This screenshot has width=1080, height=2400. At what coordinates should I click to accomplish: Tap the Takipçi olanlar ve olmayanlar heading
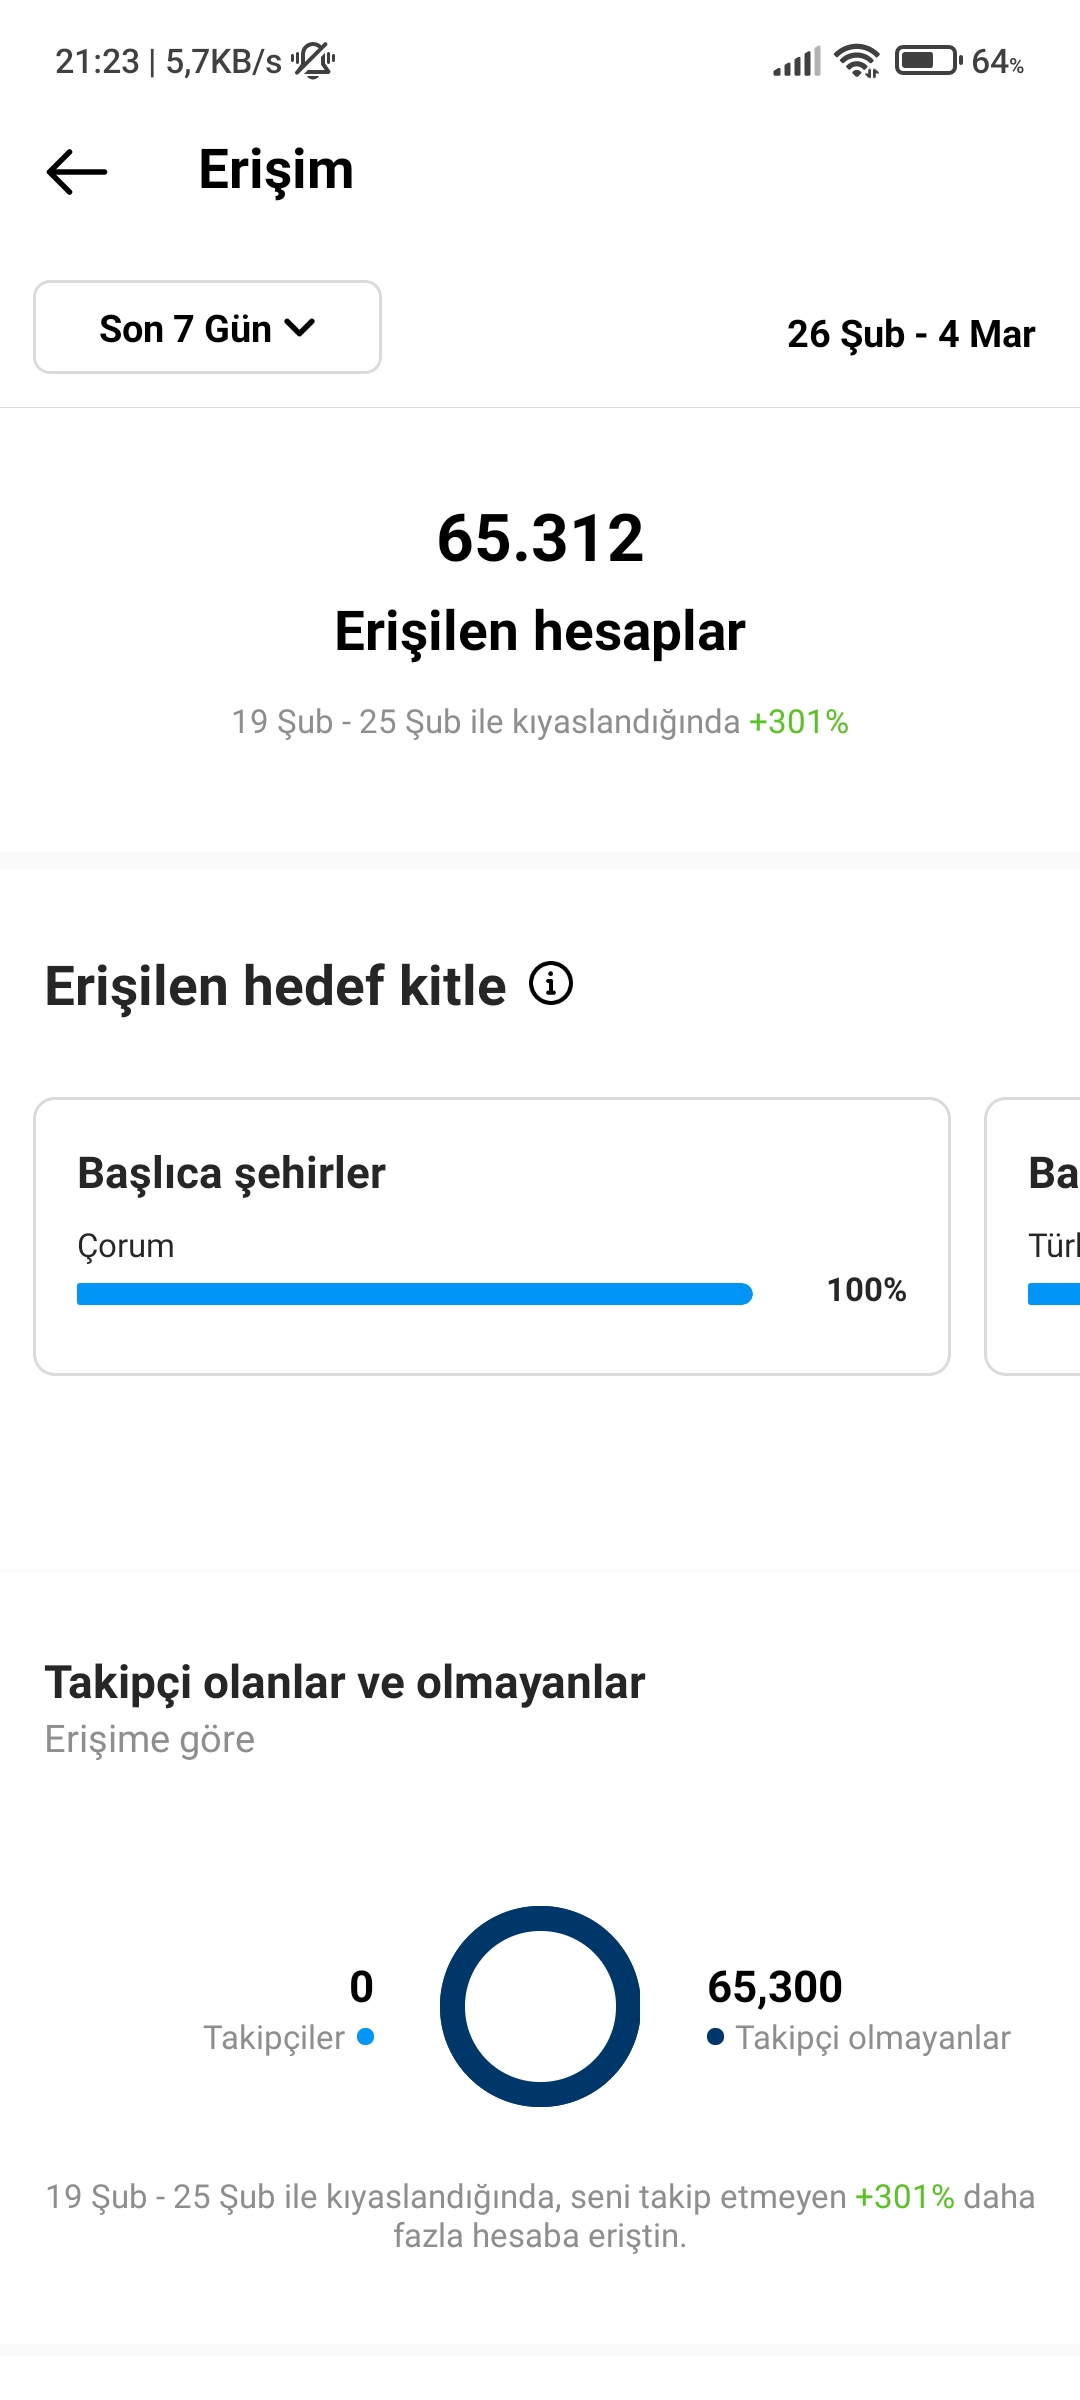click(345, 1682)
